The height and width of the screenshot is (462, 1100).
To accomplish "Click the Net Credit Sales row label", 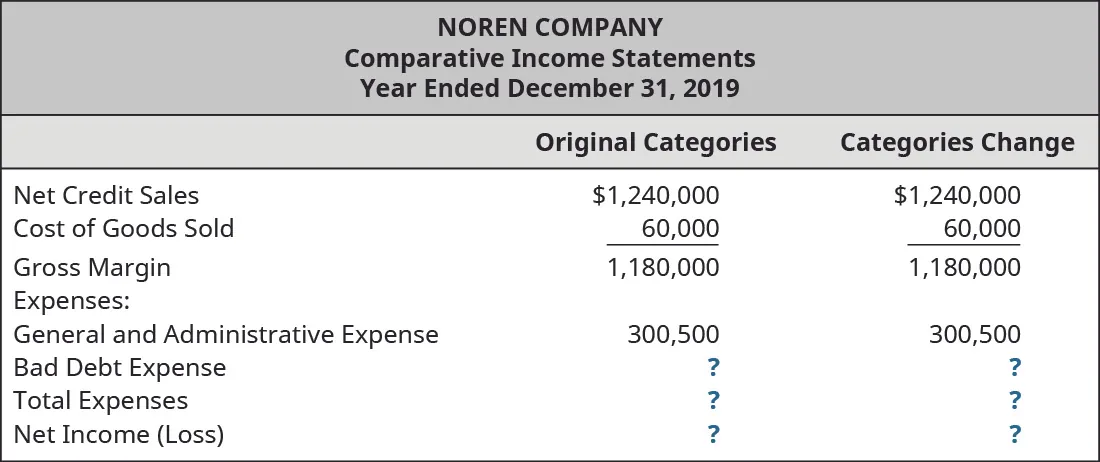I will click(106, 196).
